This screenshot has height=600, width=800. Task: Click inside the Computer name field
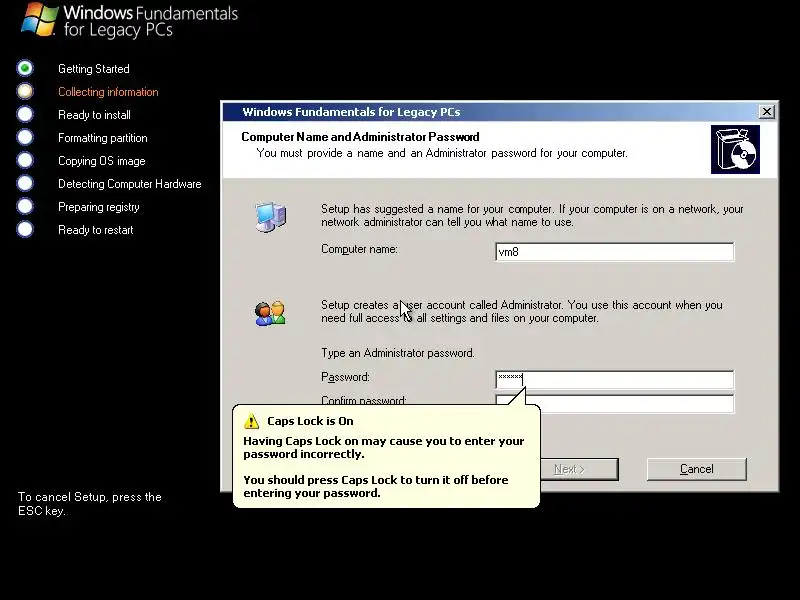(x=614, y=252)
